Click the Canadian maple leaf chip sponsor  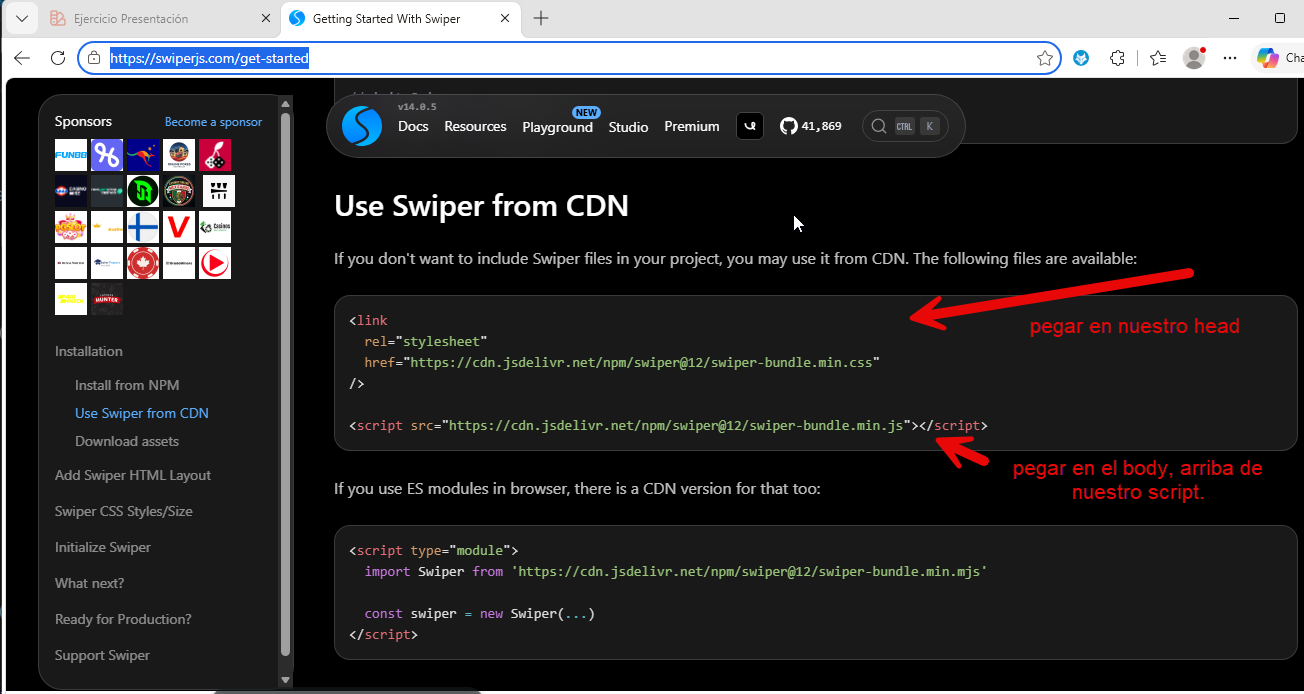pyautogui.click(x=143, y=263)
